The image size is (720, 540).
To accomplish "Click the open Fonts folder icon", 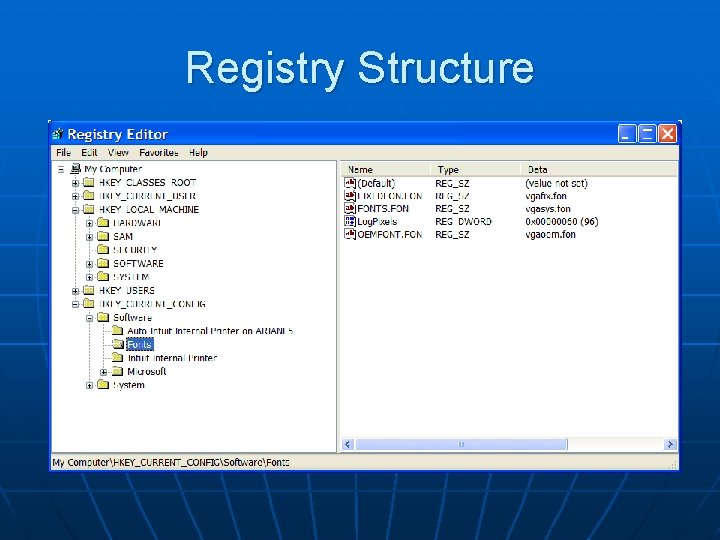I will pos(118,344).
